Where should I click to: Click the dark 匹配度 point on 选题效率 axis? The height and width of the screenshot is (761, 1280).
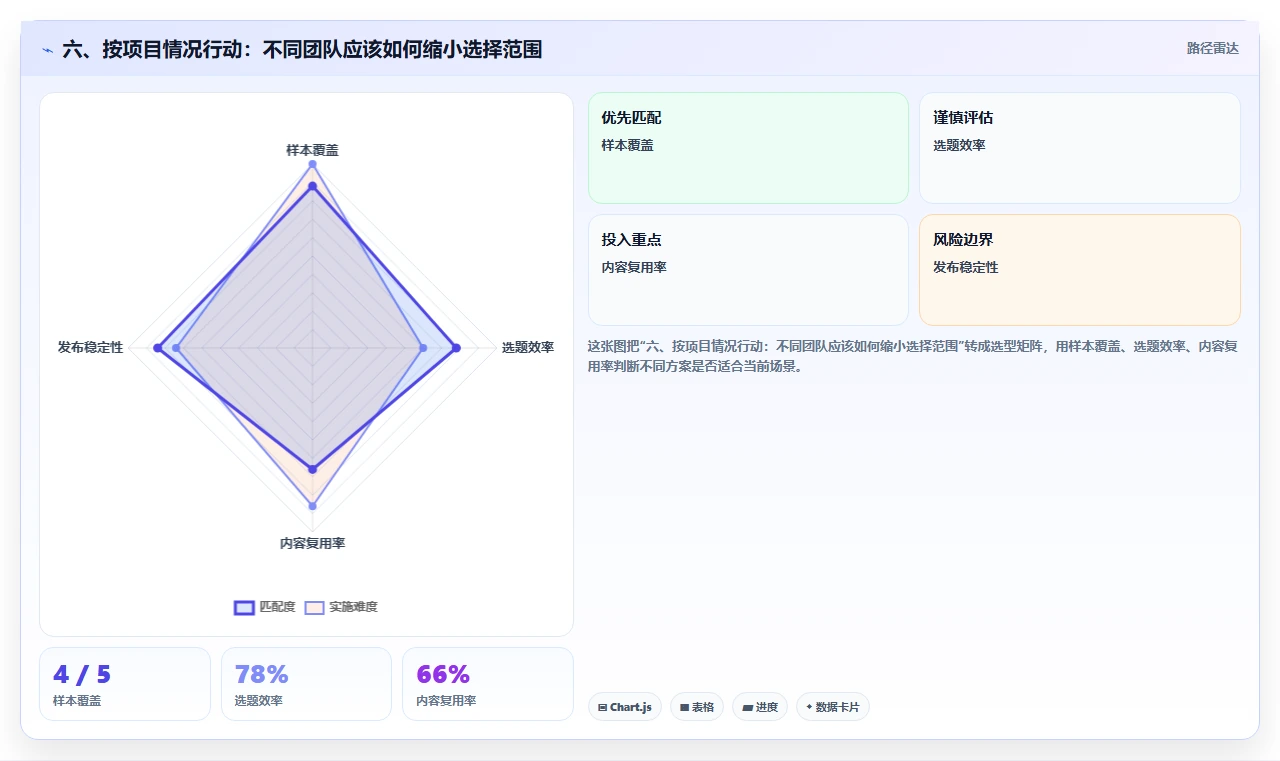click(x=456, y=348)
